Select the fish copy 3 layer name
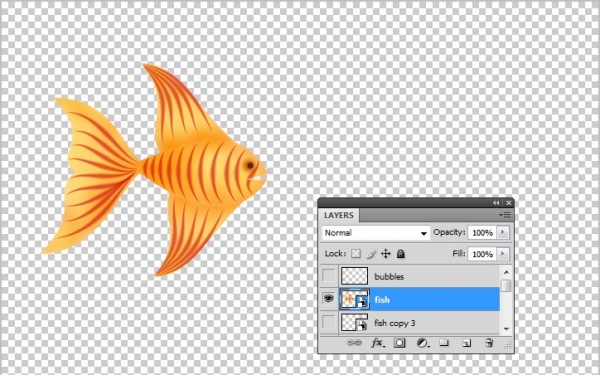The width and height of the screenshot is (600, 375). coord(395,323)
